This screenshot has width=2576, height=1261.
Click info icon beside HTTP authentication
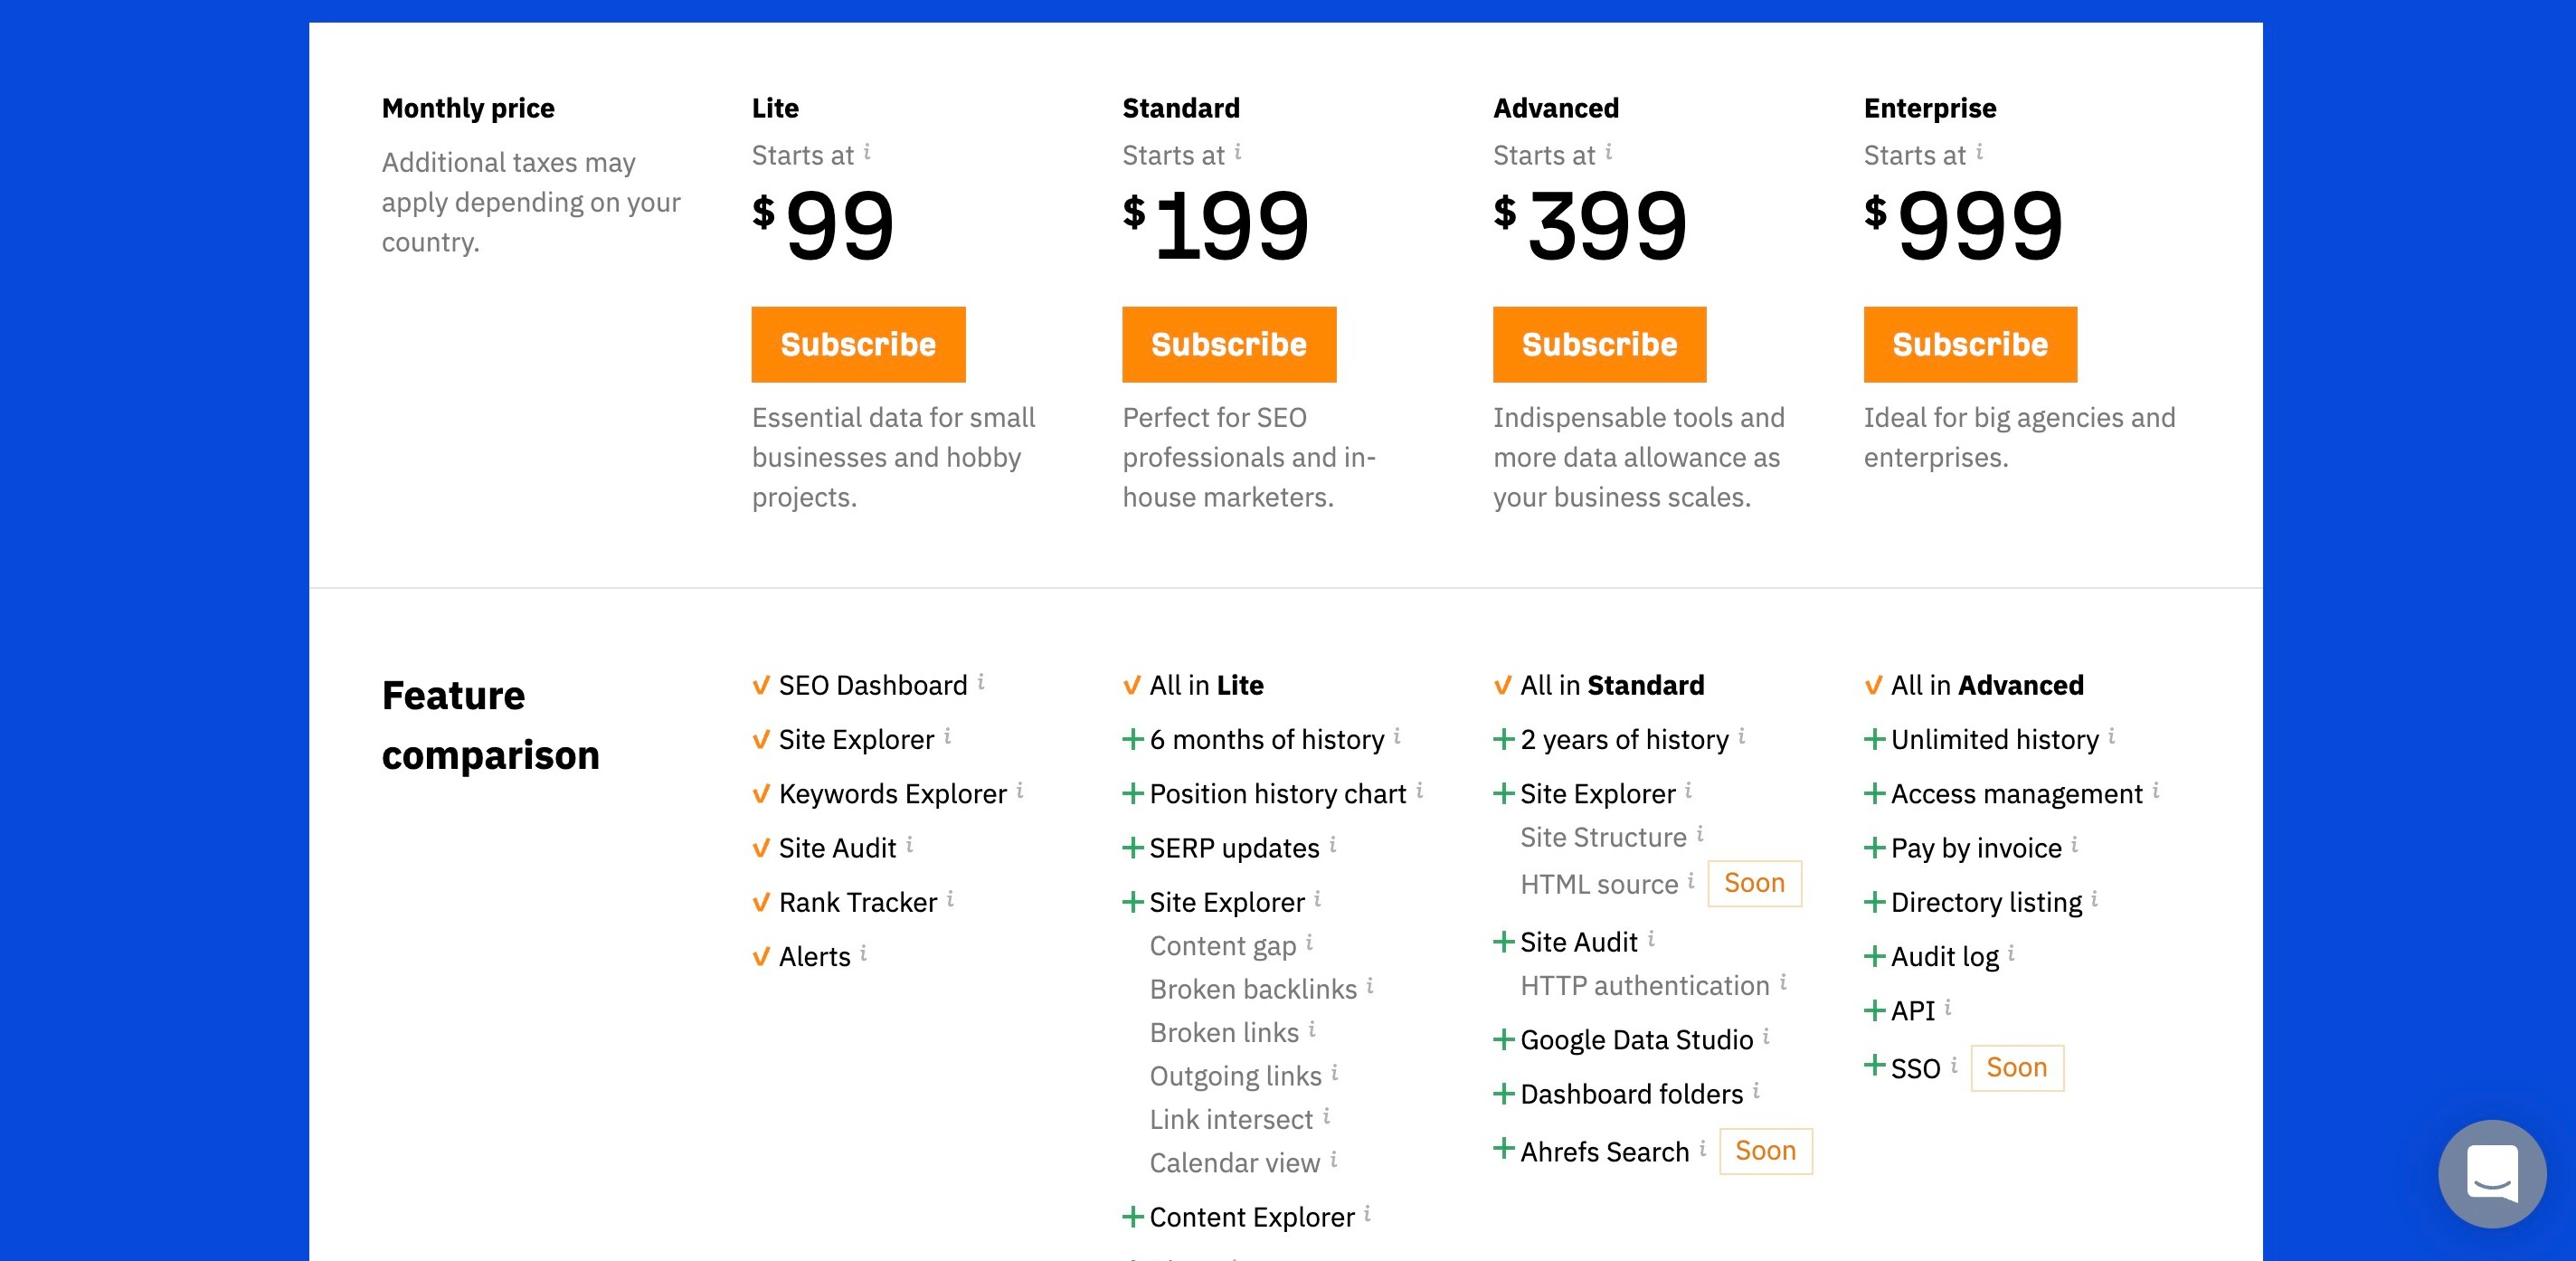click(1782, 982)
